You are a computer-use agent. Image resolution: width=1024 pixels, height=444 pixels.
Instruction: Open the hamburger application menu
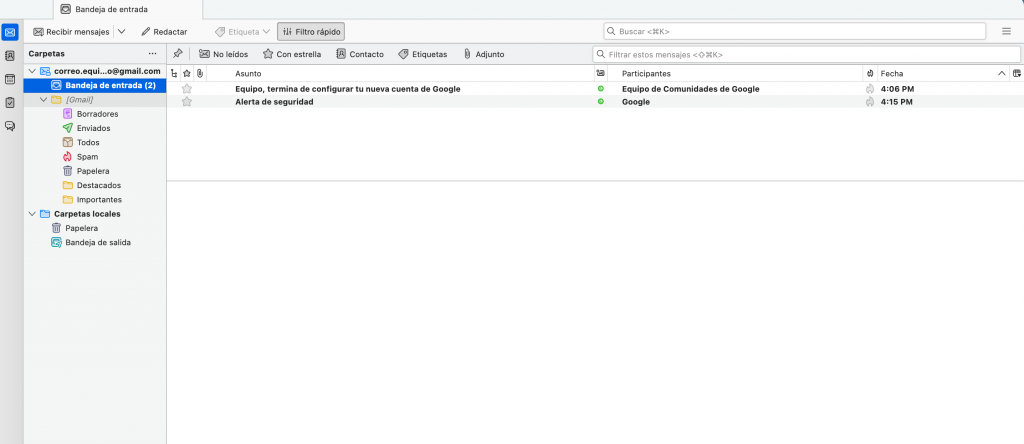click(x=1006, y=31)
